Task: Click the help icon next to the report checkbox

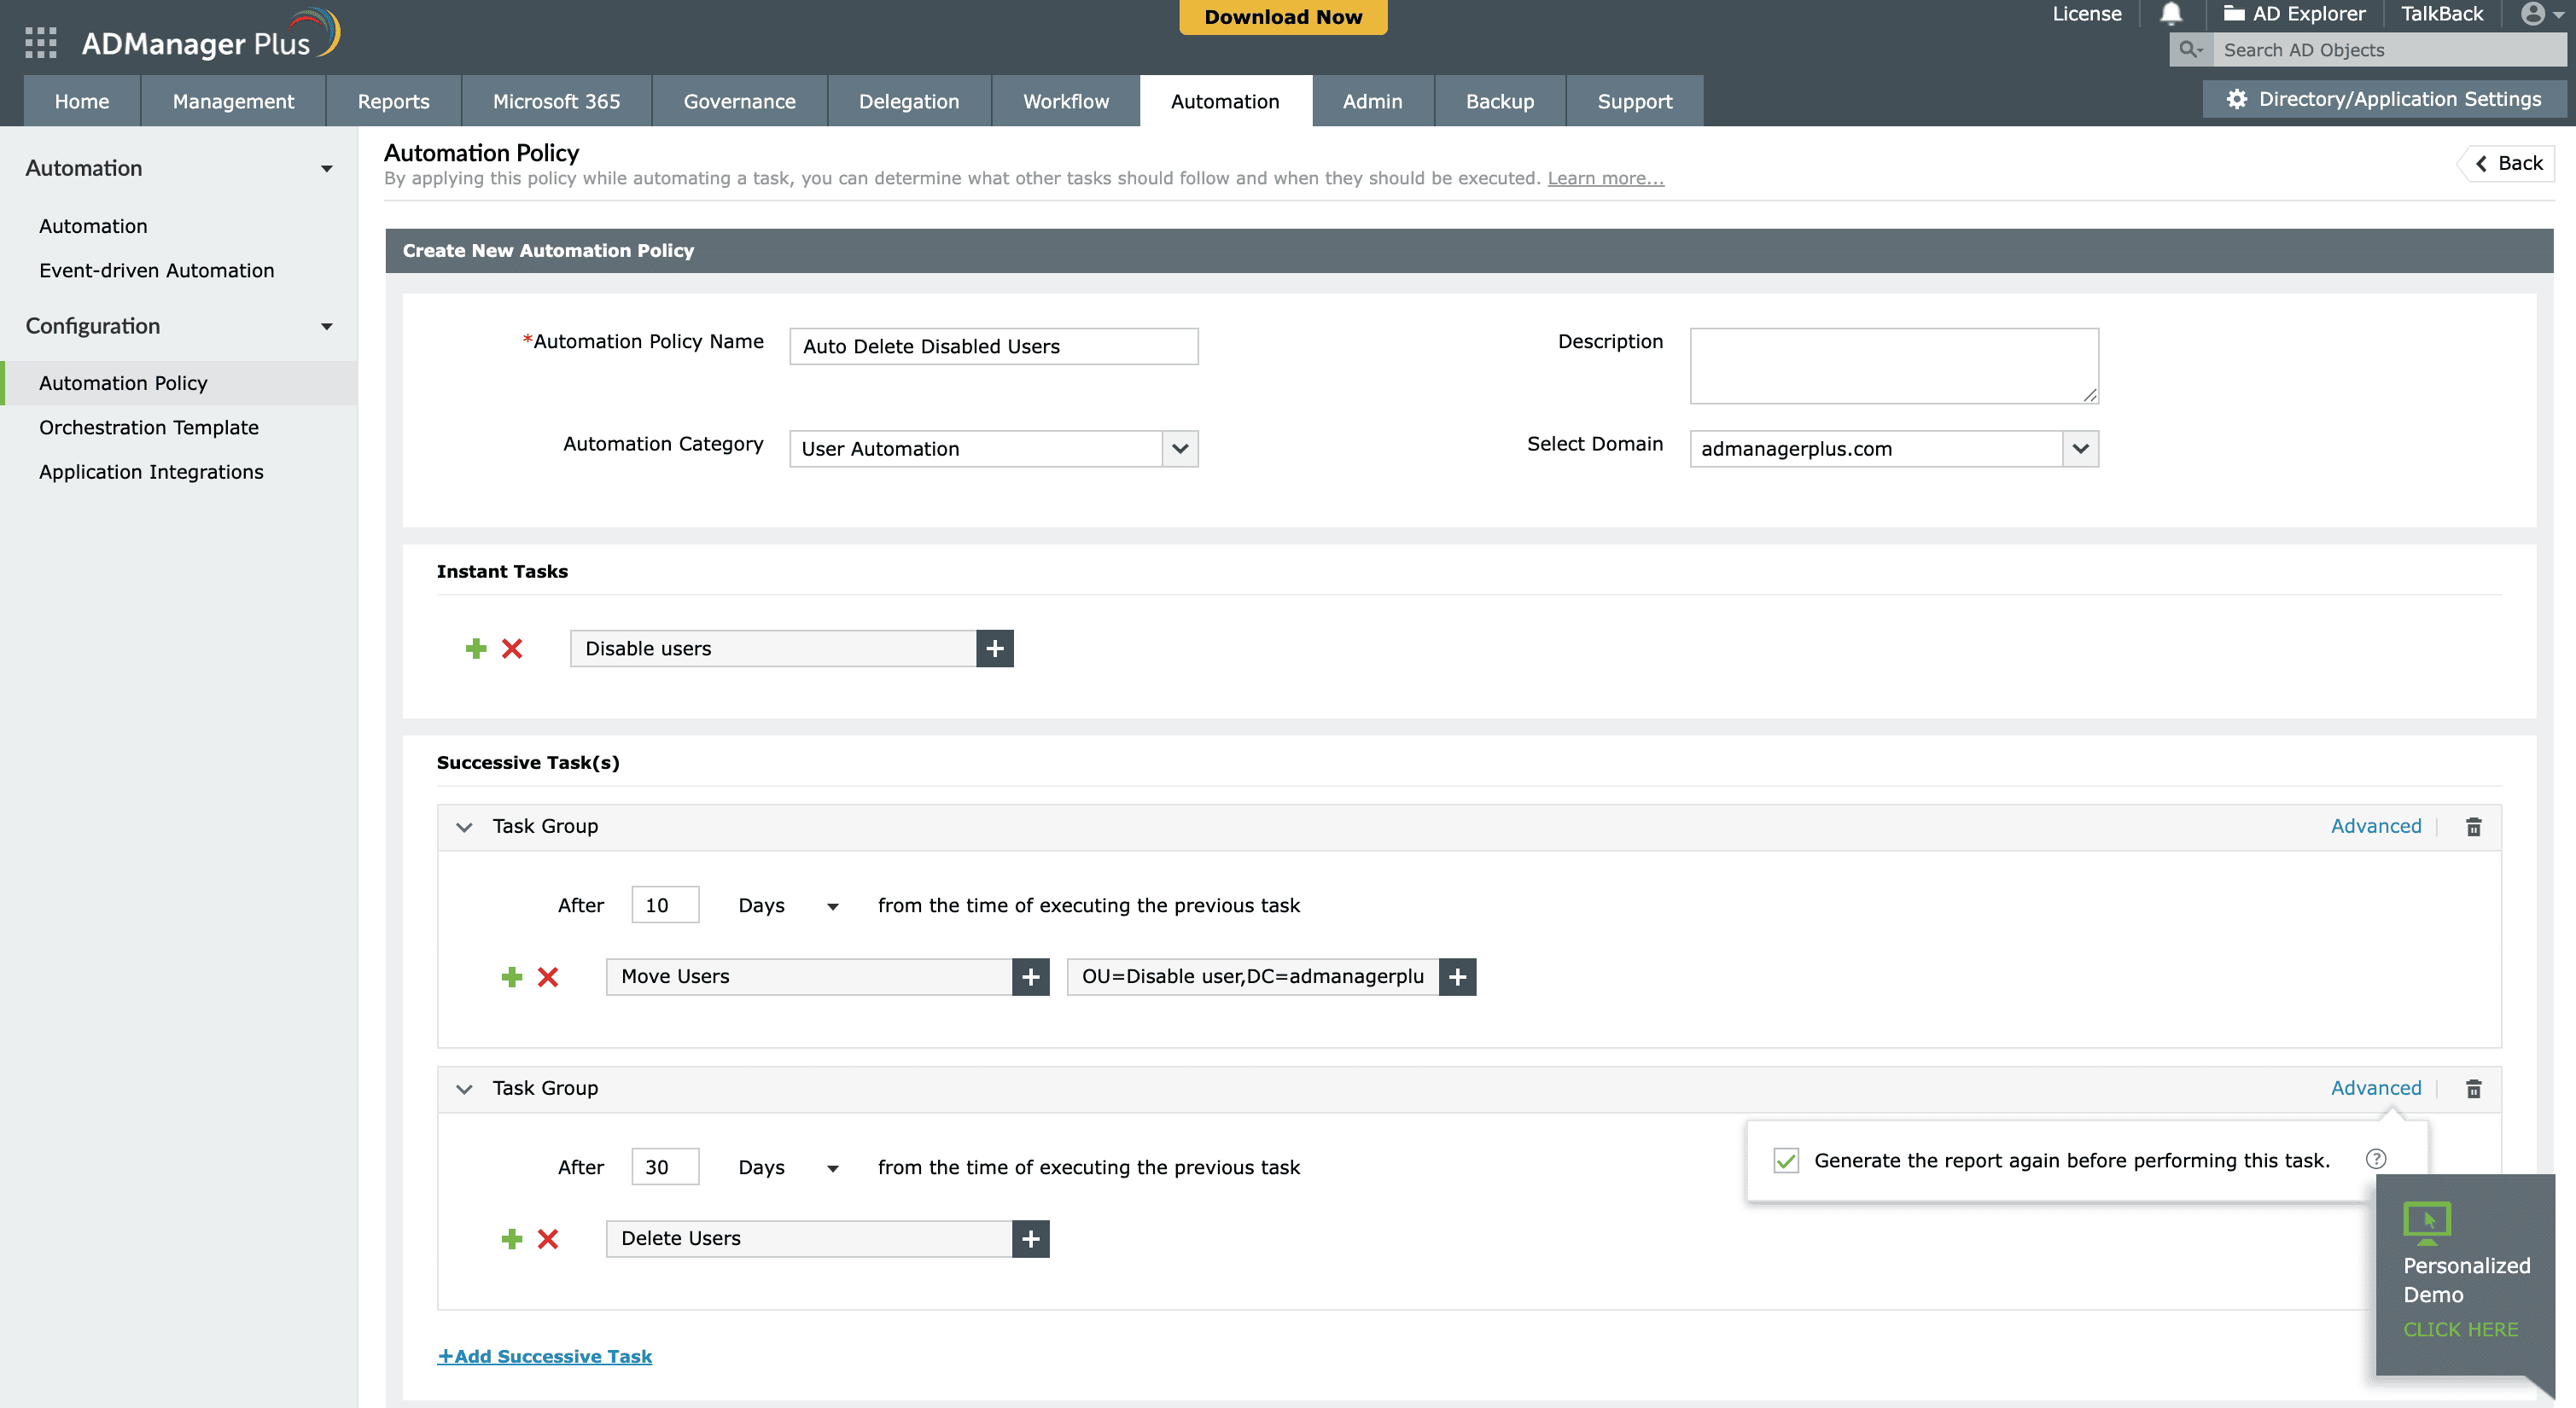Action: (2376, 1159)
